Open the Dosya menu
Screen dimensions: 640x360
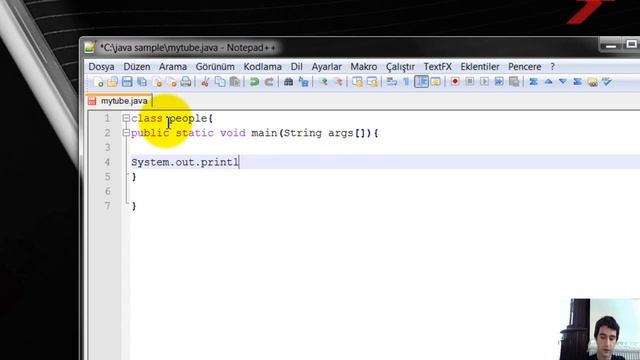click(x=101, y=67)
